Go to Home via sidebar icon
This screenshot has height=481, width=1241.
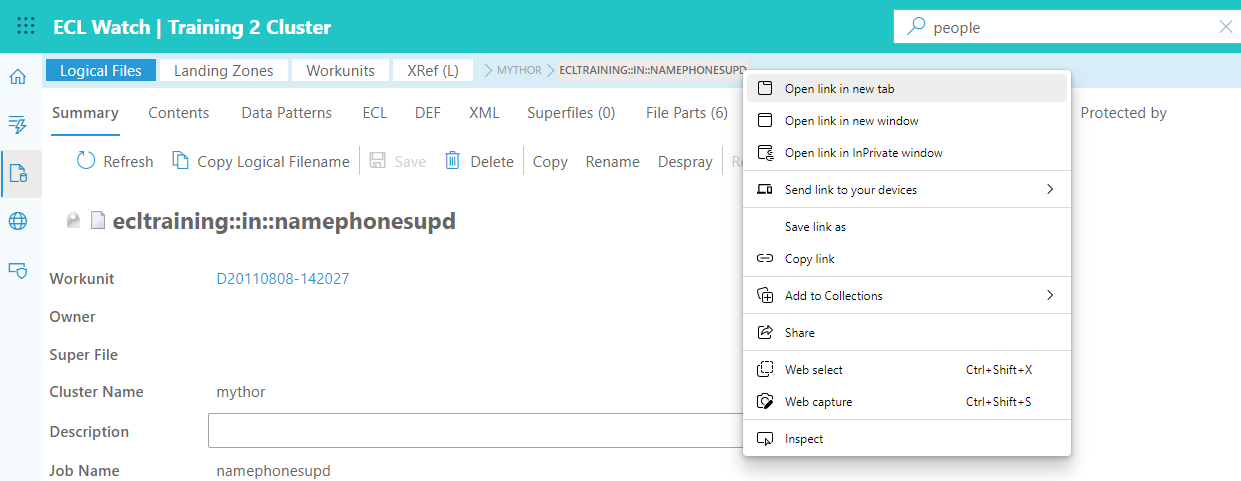(18, 77)
